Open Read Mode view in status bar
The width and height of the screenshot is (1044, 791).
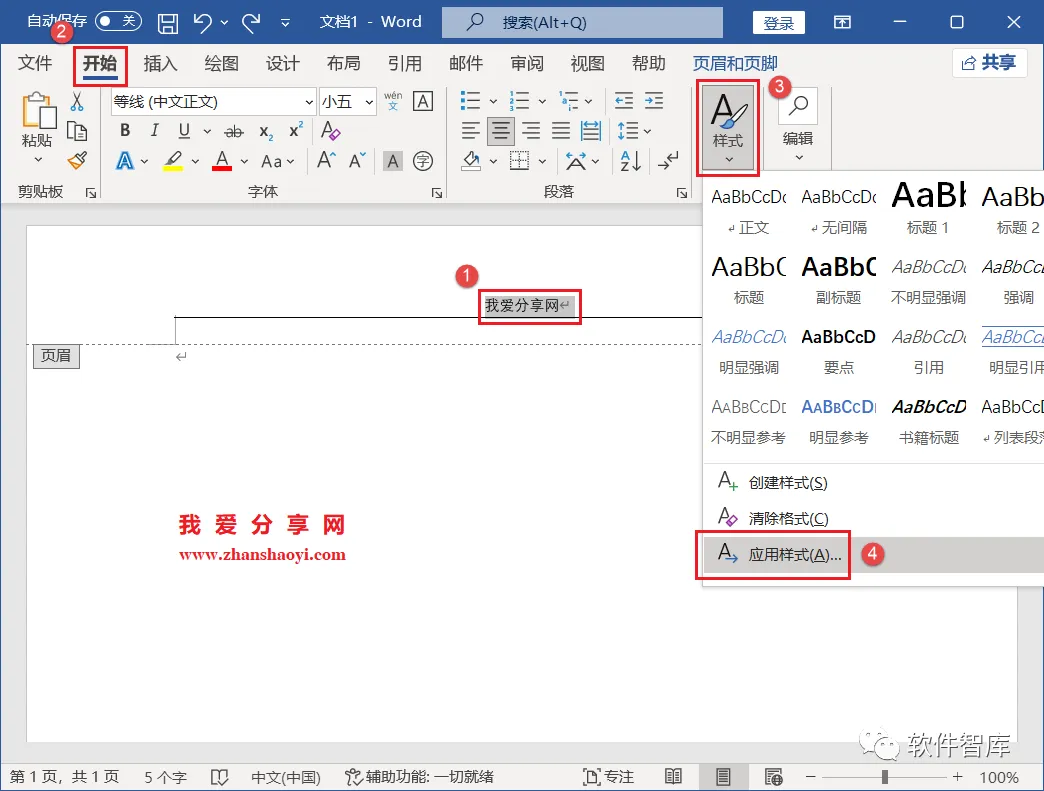(x=673, y=776)
